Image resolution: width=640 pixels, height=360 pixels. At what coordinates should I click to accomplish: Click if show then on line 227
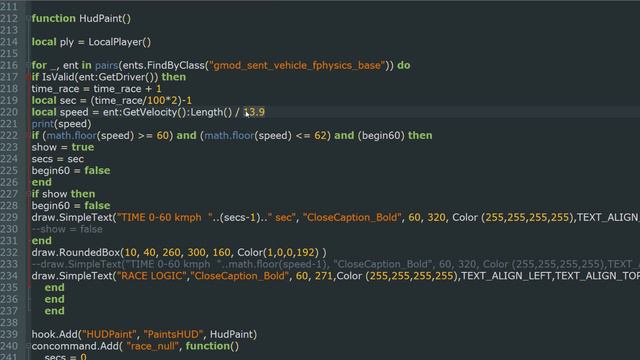tap(63, 194)
